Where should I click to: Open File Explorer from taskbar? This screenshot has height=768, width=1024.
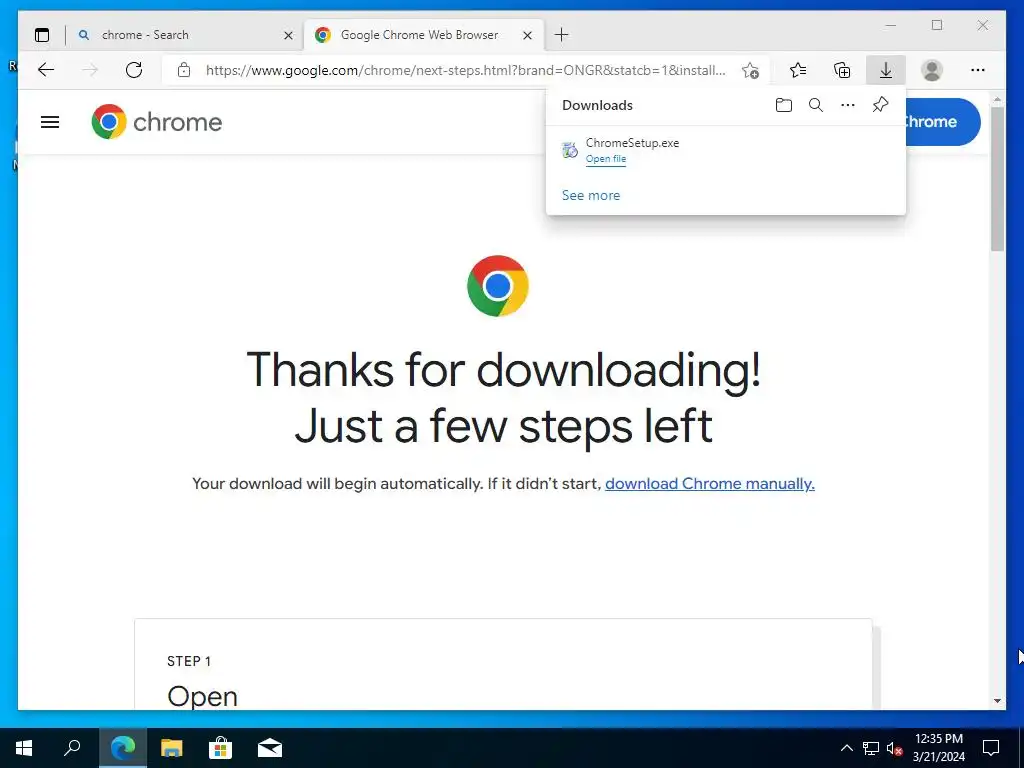172,748
